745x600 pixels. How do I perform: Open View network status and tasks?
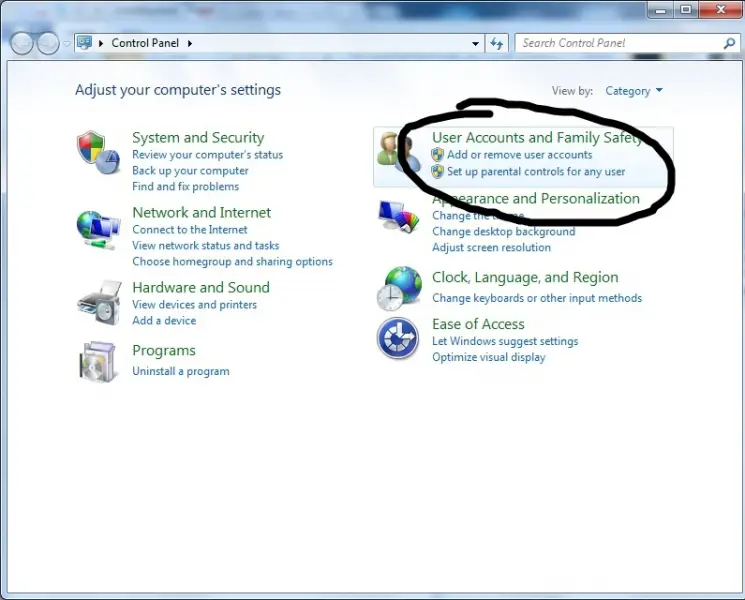coord(205,245)
